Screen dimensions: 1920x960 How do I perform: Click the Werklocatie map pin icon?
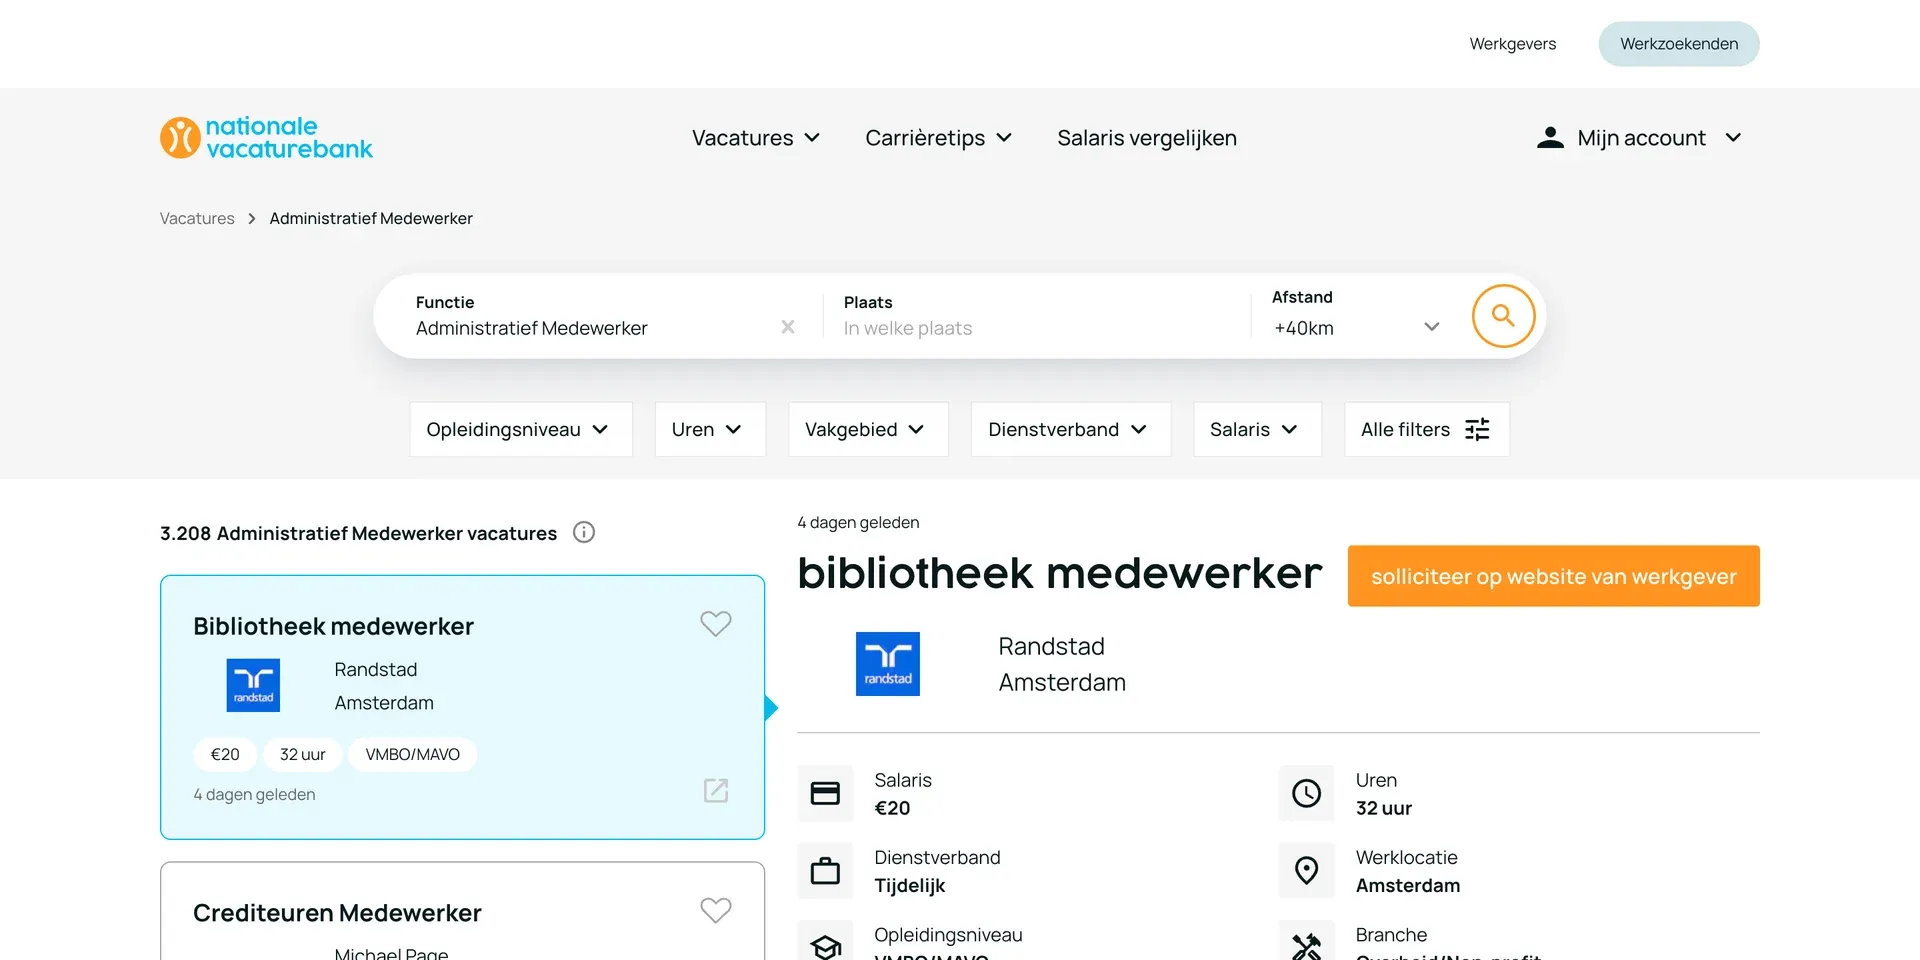[1306, 871]
